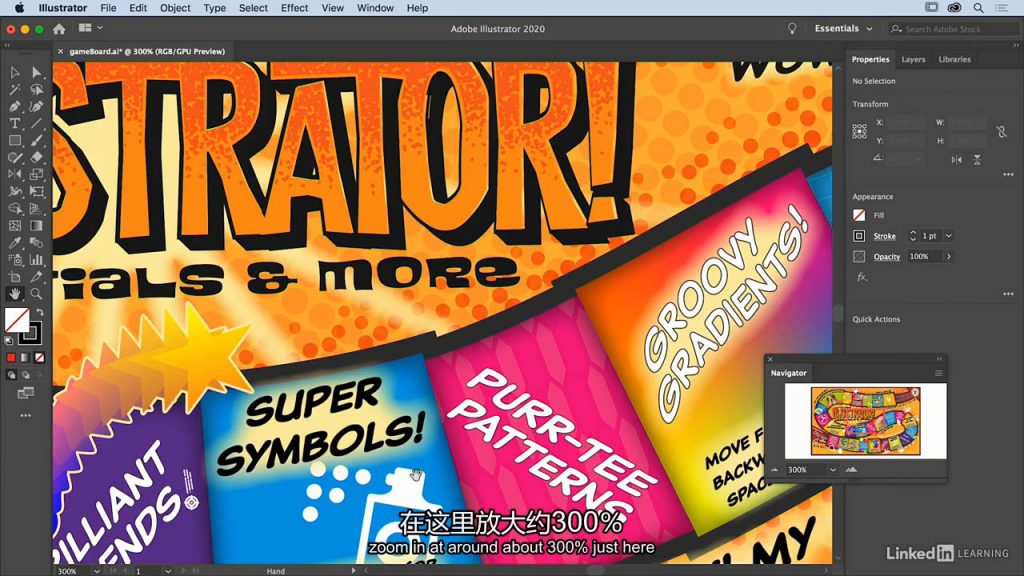Open Arrange Documents dropdown
Image resolution: width=1024 pixels, height=576 pixels.
(90, 28)
